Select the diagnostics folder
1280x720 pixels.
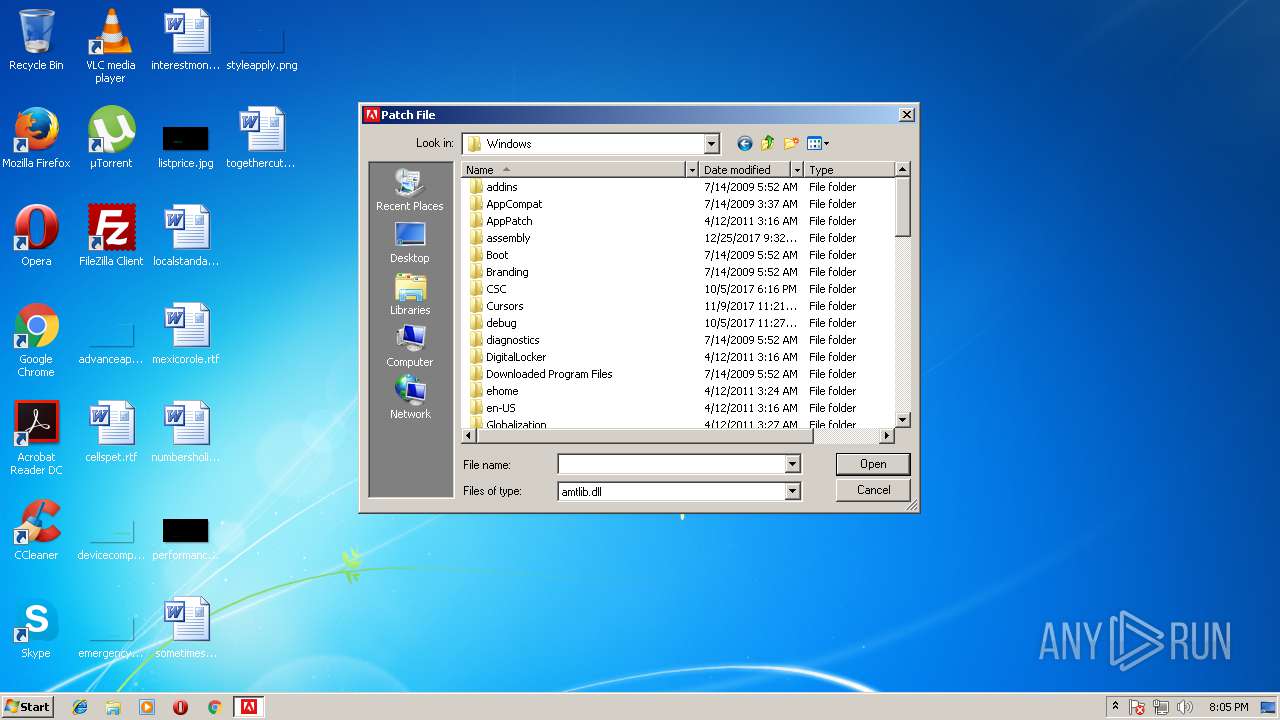[512, 340]
